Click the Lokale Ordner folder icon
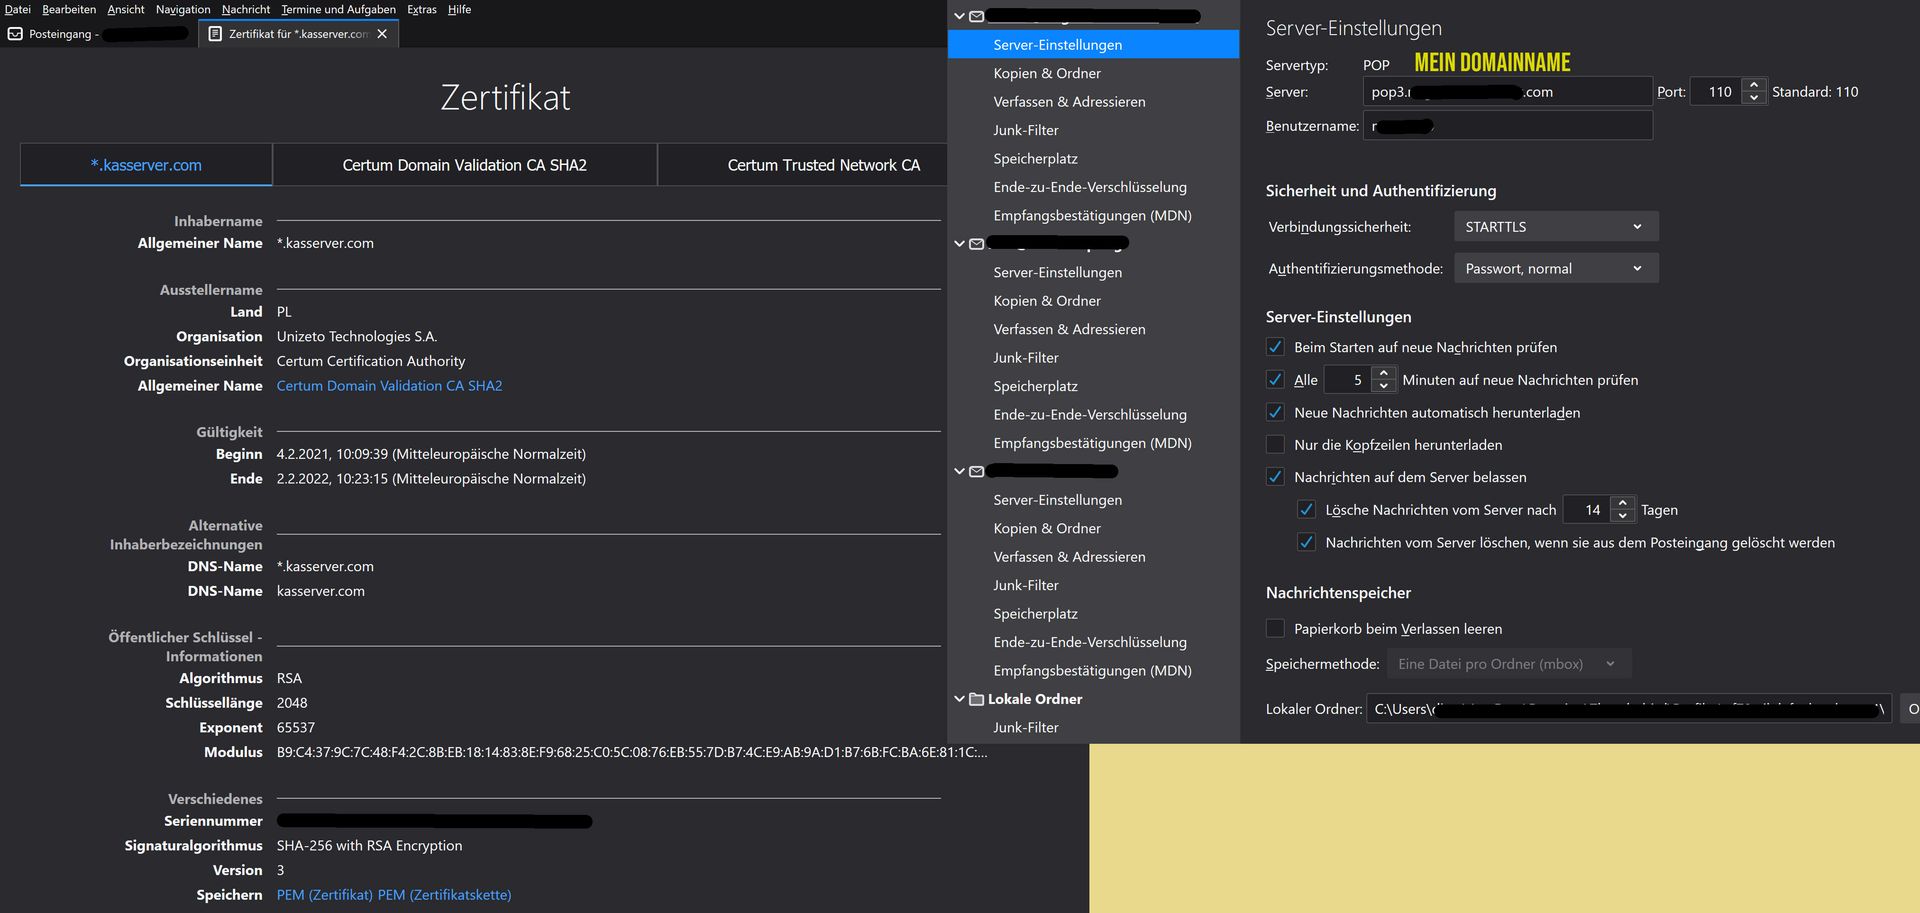The height and width of the screenshot is (913, 1920). 976,699
